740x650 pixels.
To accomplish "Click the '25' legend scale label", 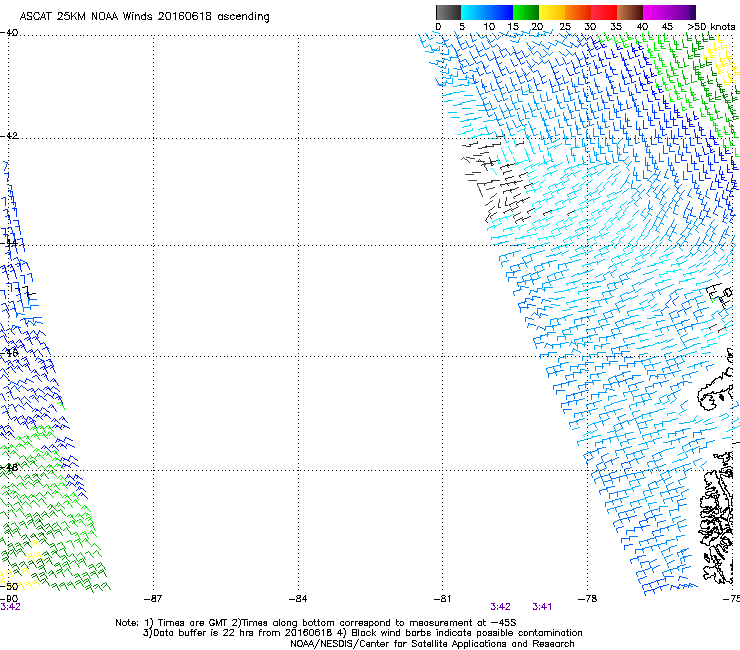I will point(565,27).
